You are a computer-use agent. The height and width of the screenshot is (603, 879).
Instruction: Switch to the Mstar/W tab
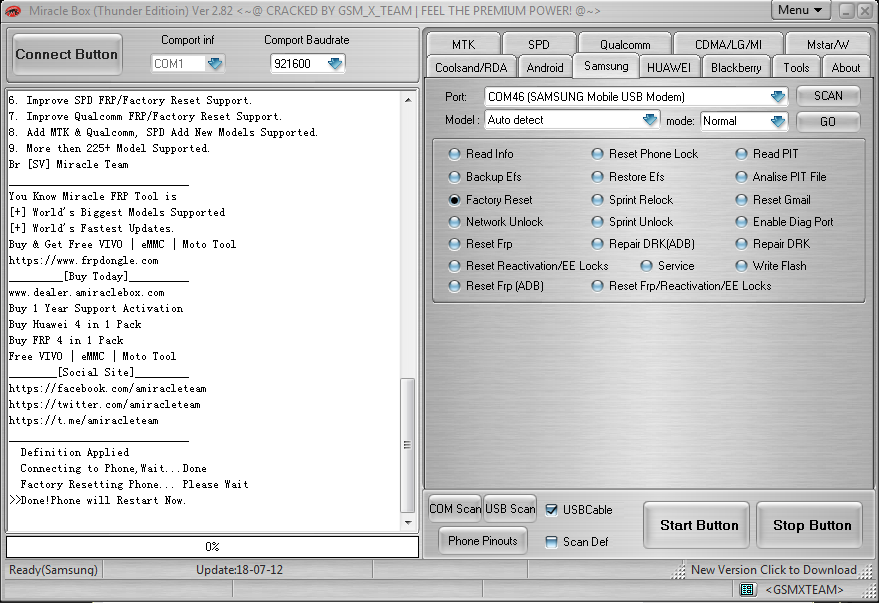pyautogui.click(x=828, y=44)
